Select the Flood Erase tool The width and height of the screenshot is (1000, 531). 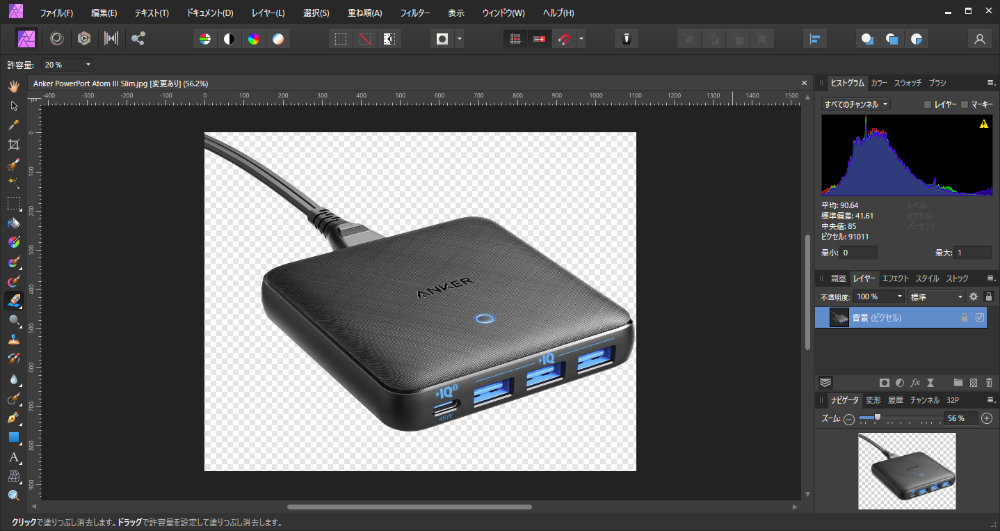(13, 301)
